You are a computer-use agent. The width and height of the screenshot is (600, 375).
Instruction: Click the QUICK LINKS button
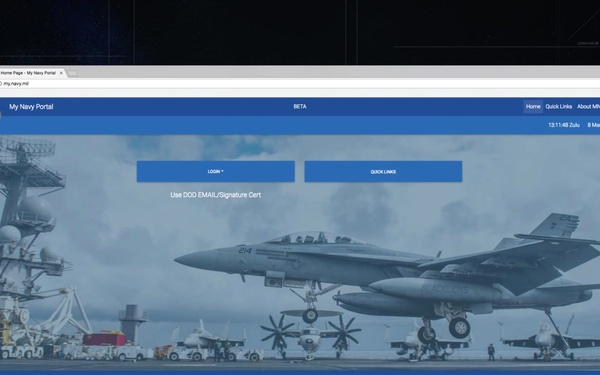383,171
